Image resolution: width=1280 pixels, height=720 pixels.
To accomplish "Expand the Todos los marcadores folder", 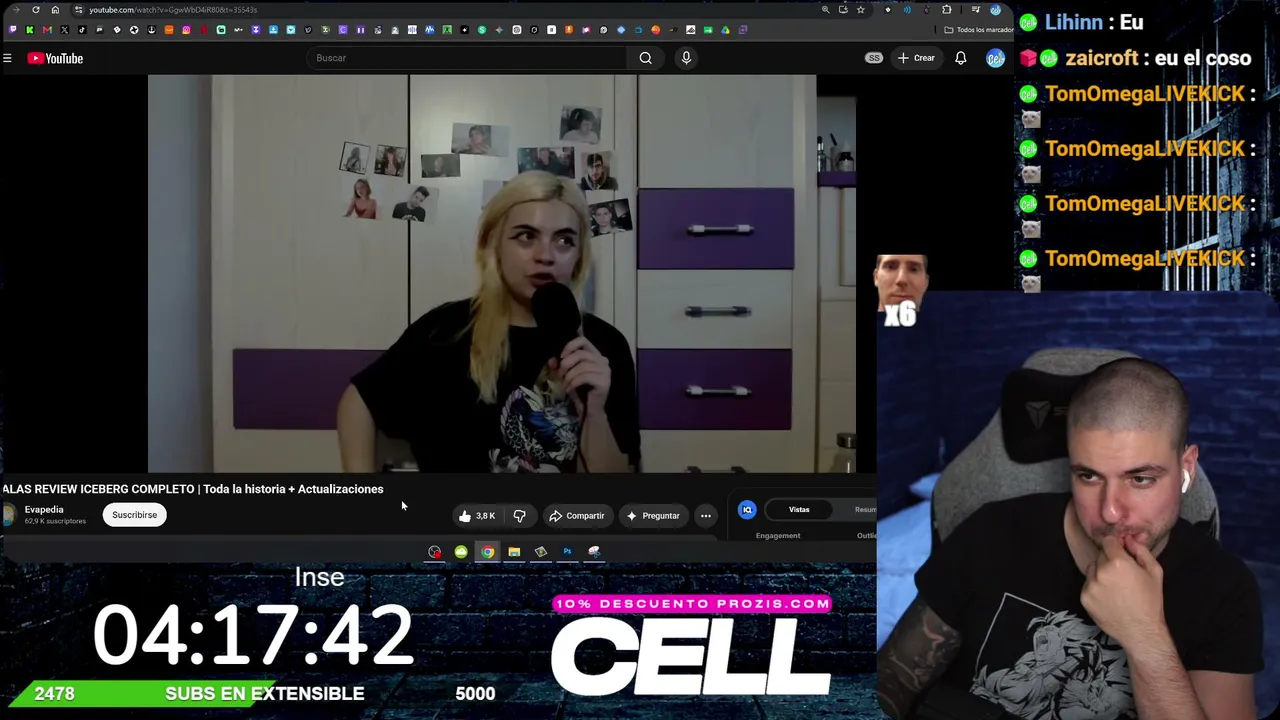I will pos(978,30).
